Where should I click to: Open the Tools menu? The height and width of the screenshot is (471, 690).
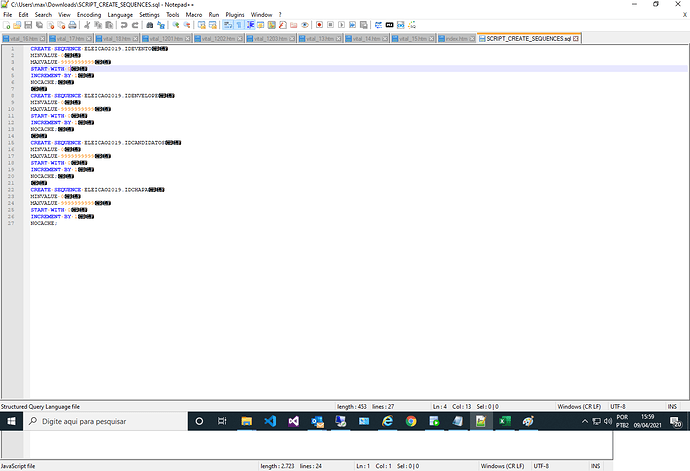tap(172, 15)
